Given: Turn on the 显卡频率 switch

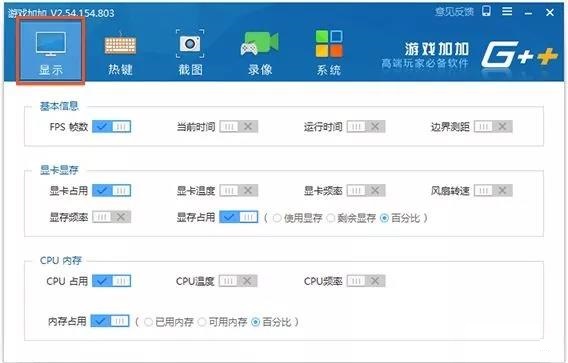Looking at the screenshot, I should (366, 191).
